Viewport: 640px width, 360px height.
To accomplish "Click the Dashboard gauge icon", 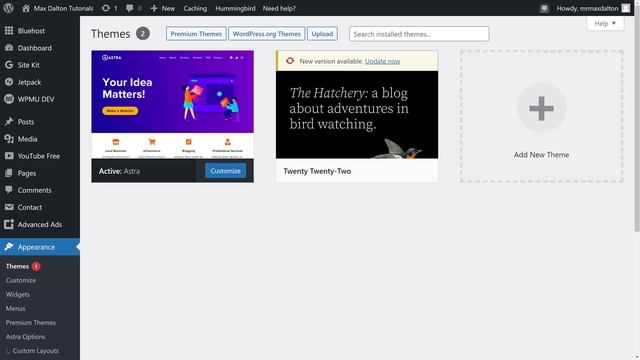I will (9, 48).
